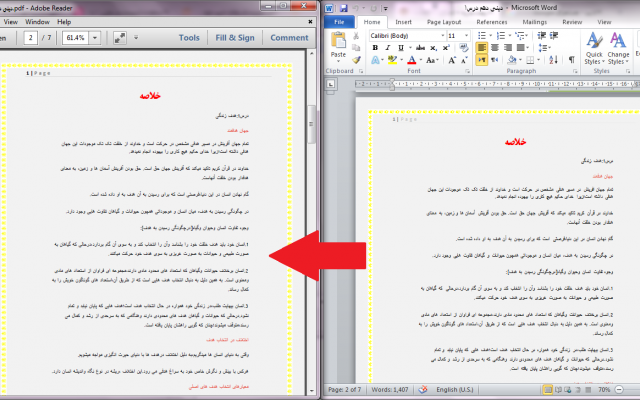Shrink font size in Word
The width and height of the screenshot is (640, 400).
(x=464, y=60)
